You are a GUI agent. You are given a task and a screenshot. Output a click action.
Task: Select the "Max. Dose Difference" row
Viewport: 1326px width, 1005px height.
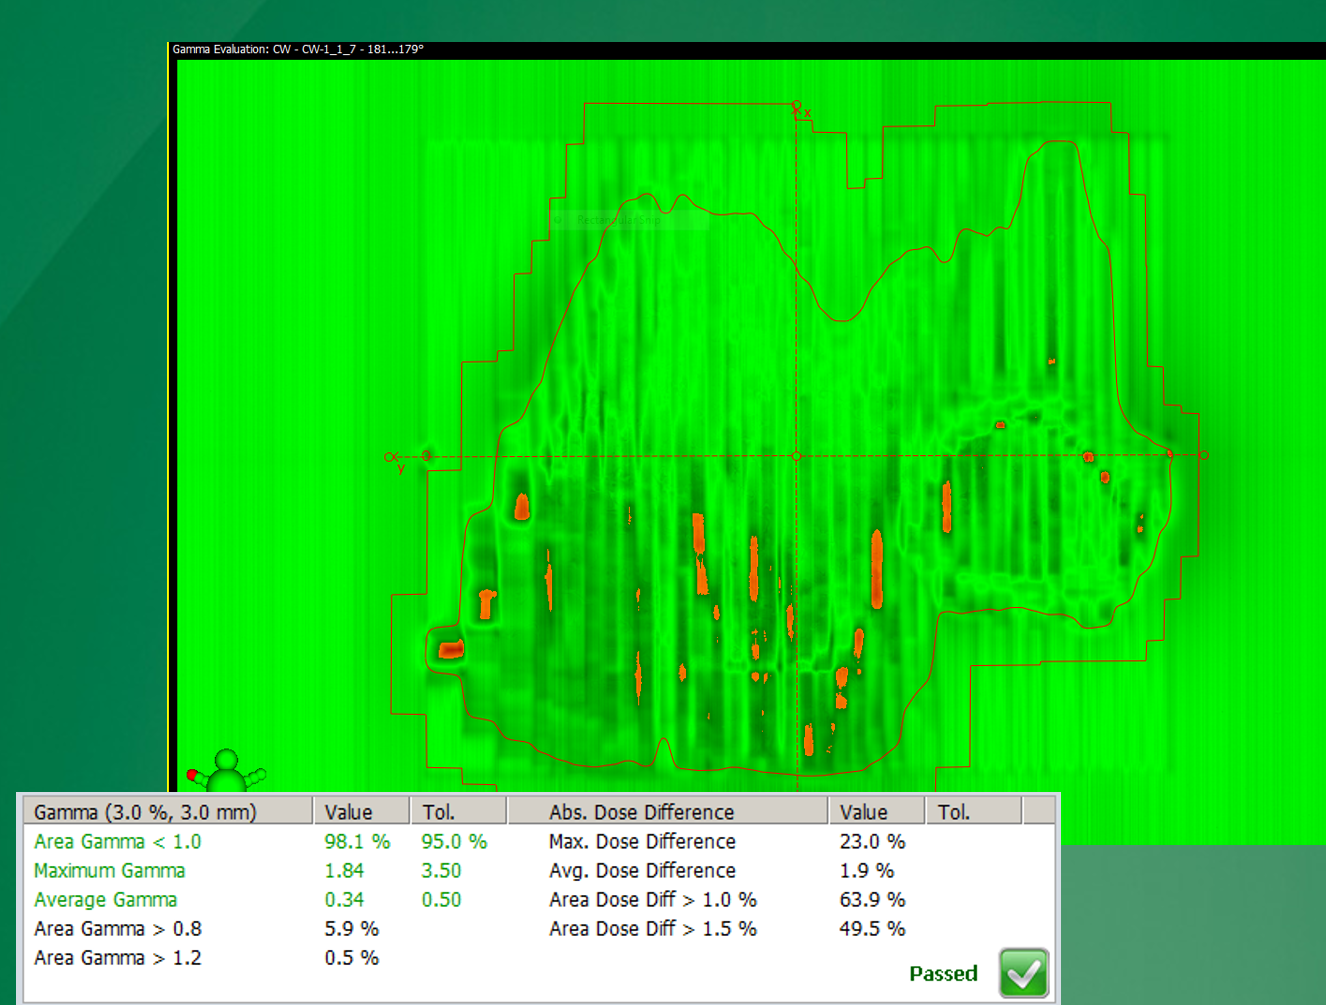click(642, 842)
